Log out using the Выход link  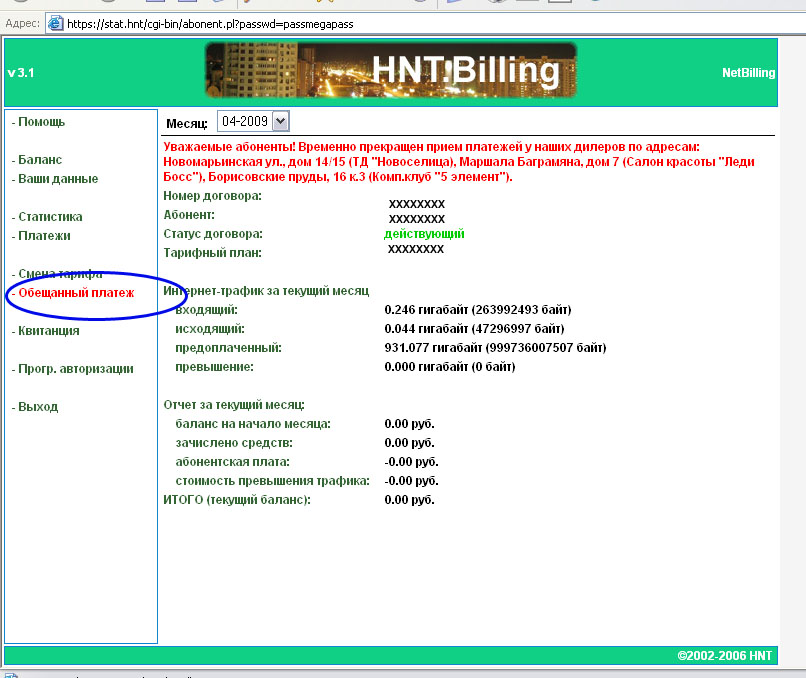coord(38,407)
